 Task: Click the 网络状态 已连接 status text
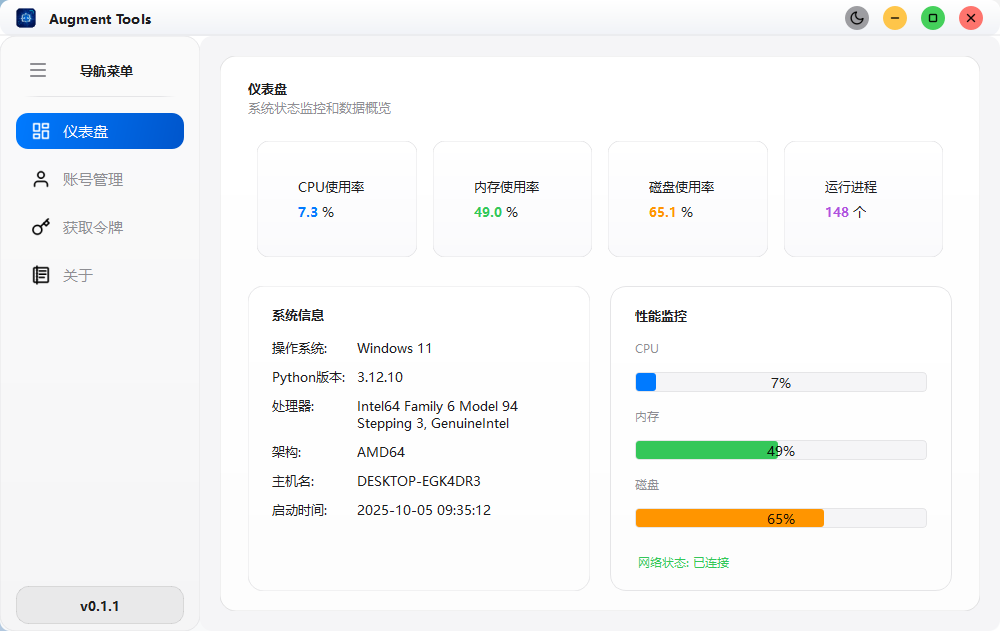click(x=684, y=562)
